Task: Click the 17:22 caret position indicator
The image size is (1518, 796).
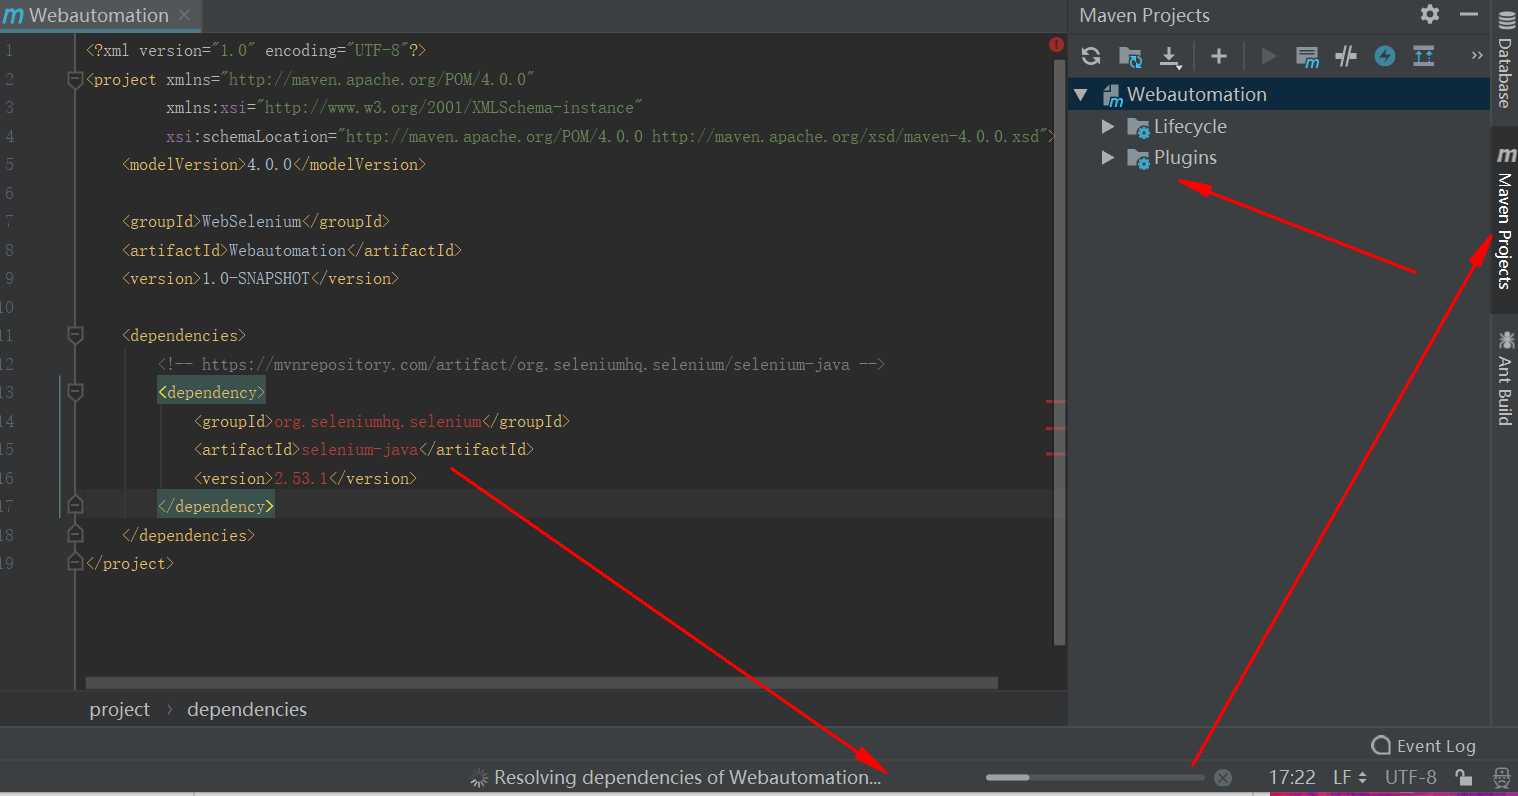Action: pyautogui.click(x=1292, y=777)
